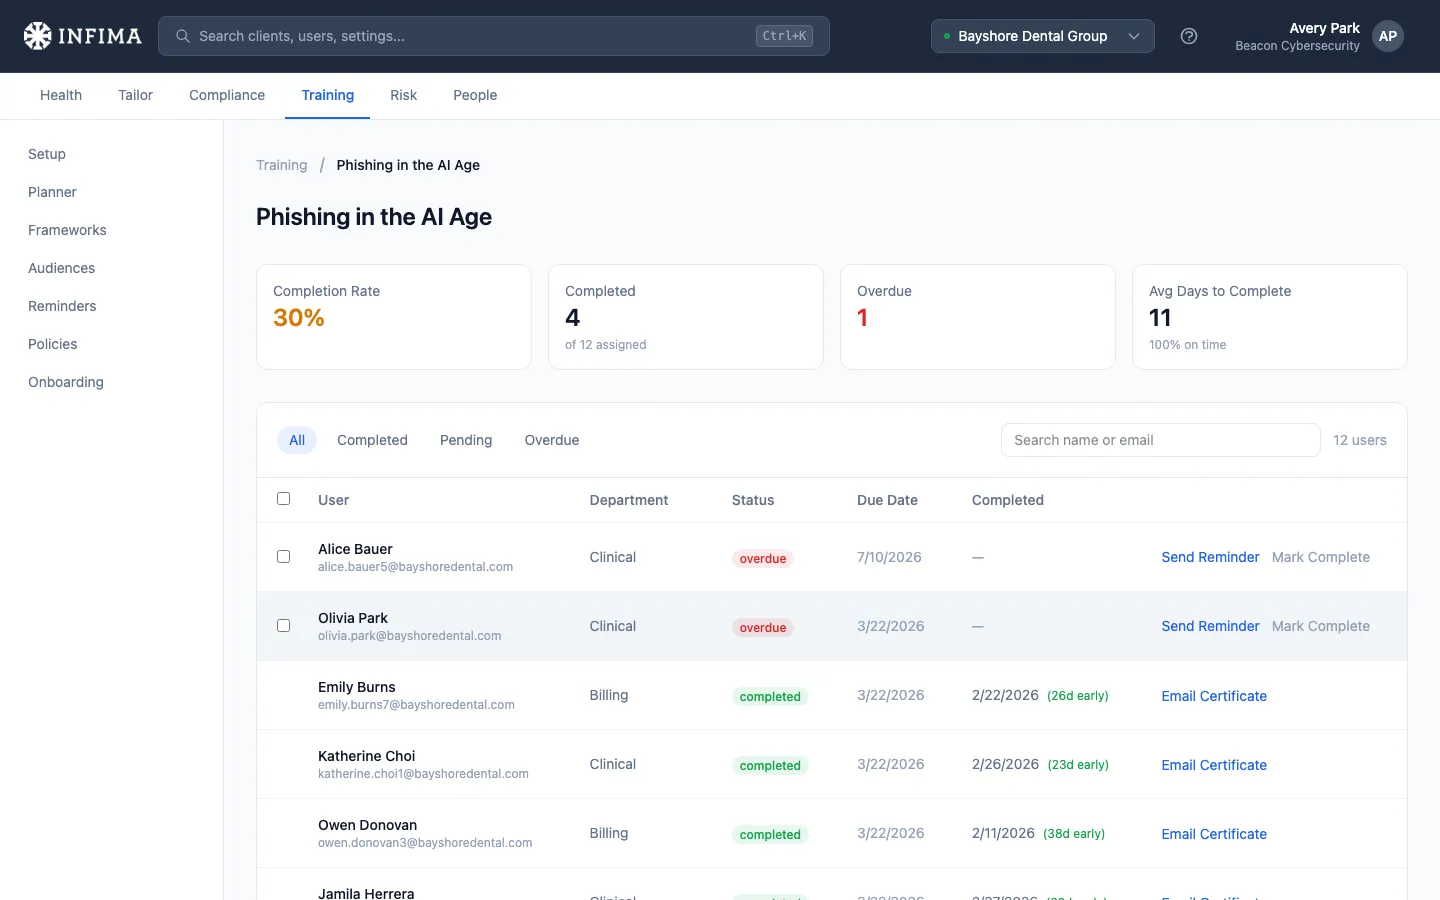Open the AP user avatar

pyautogui.click(x=1388, y=36)
